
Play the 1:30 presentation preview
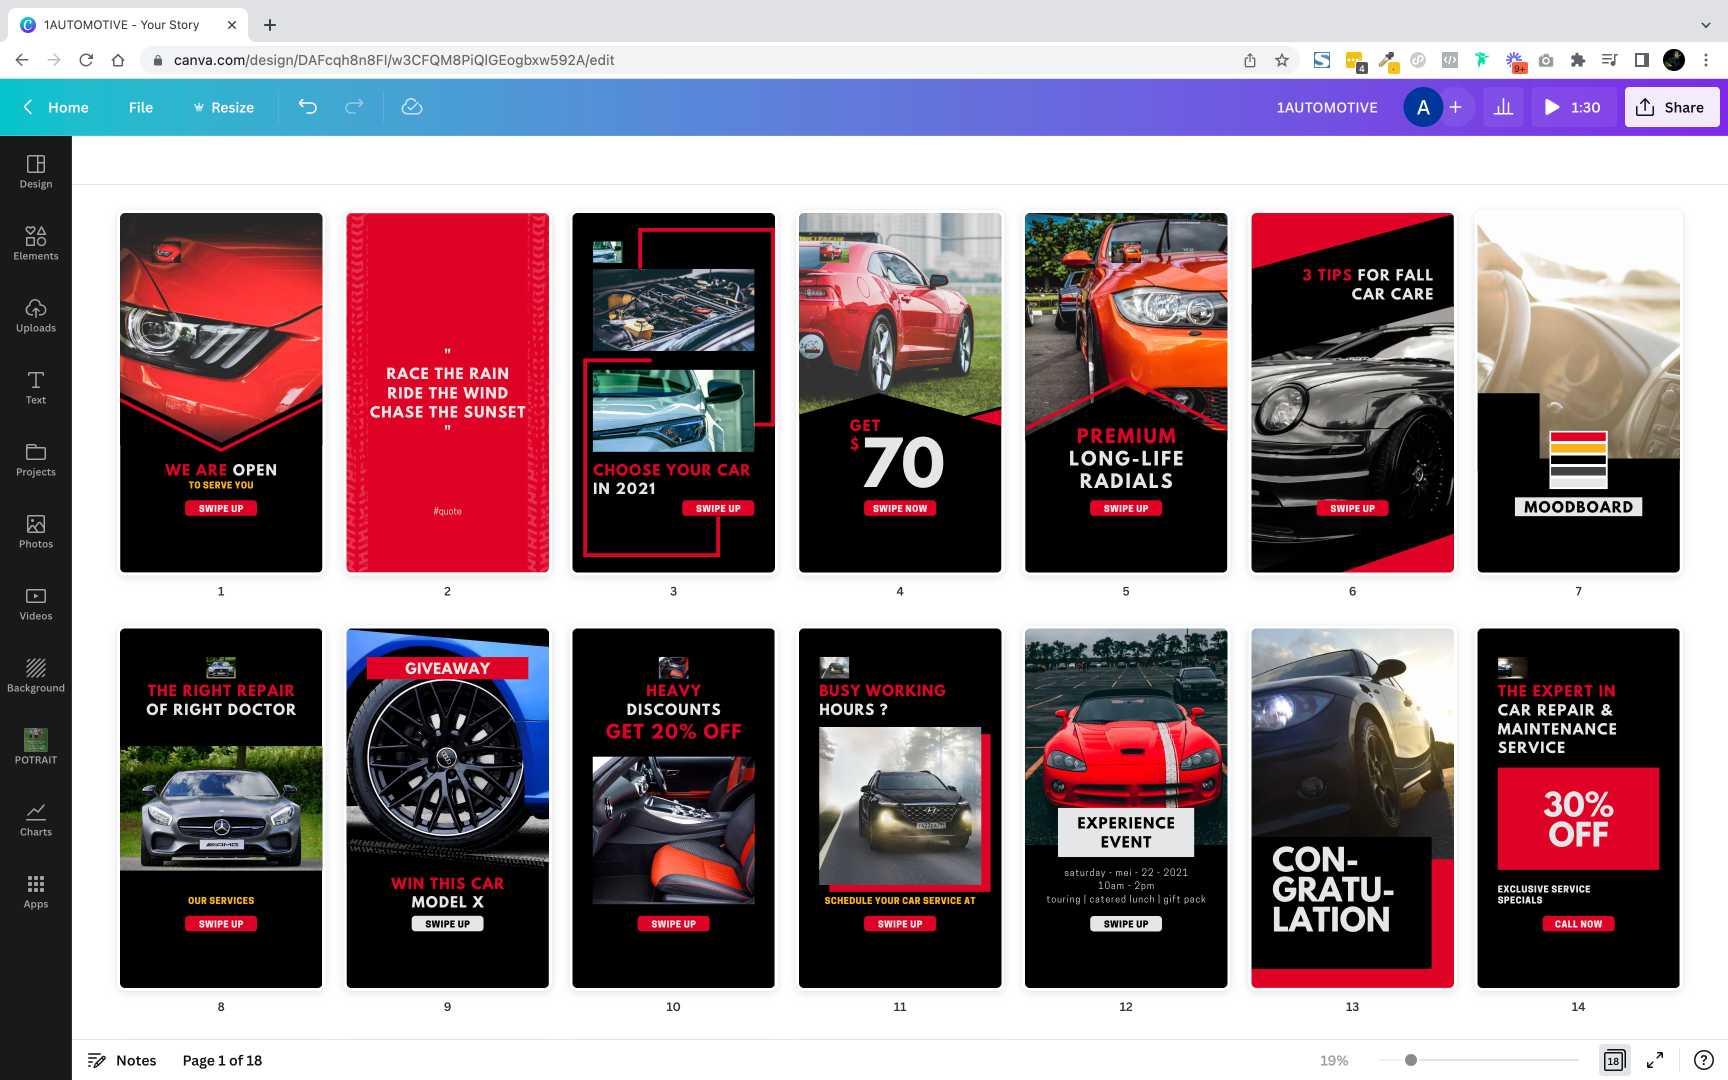click(1572, 107)
